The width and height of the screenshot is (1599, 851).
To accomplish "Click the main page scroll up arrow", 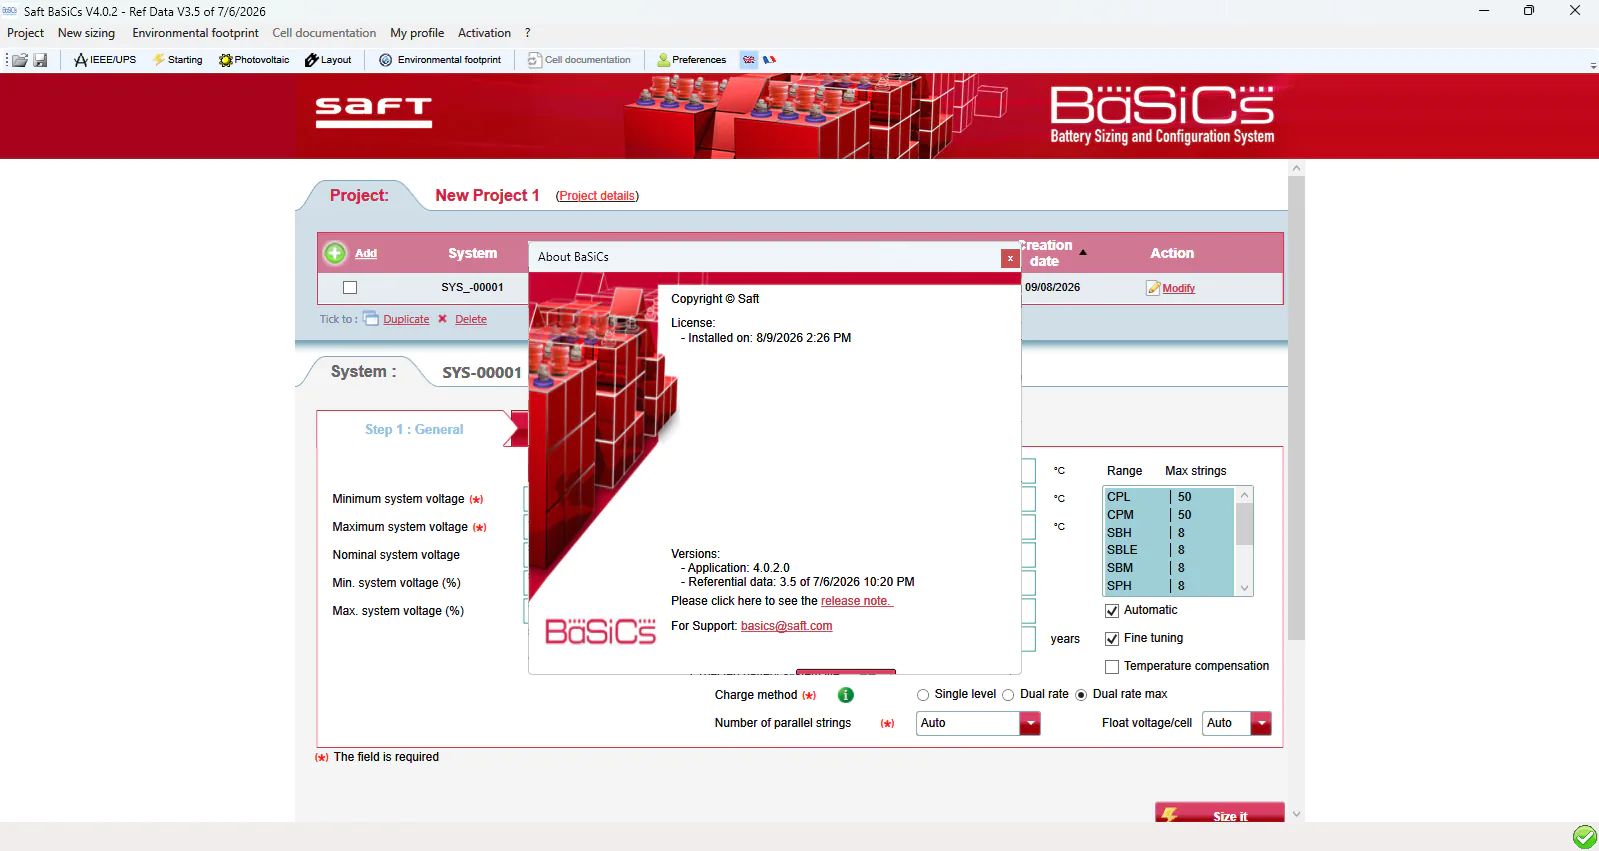I will (1296, 168).
